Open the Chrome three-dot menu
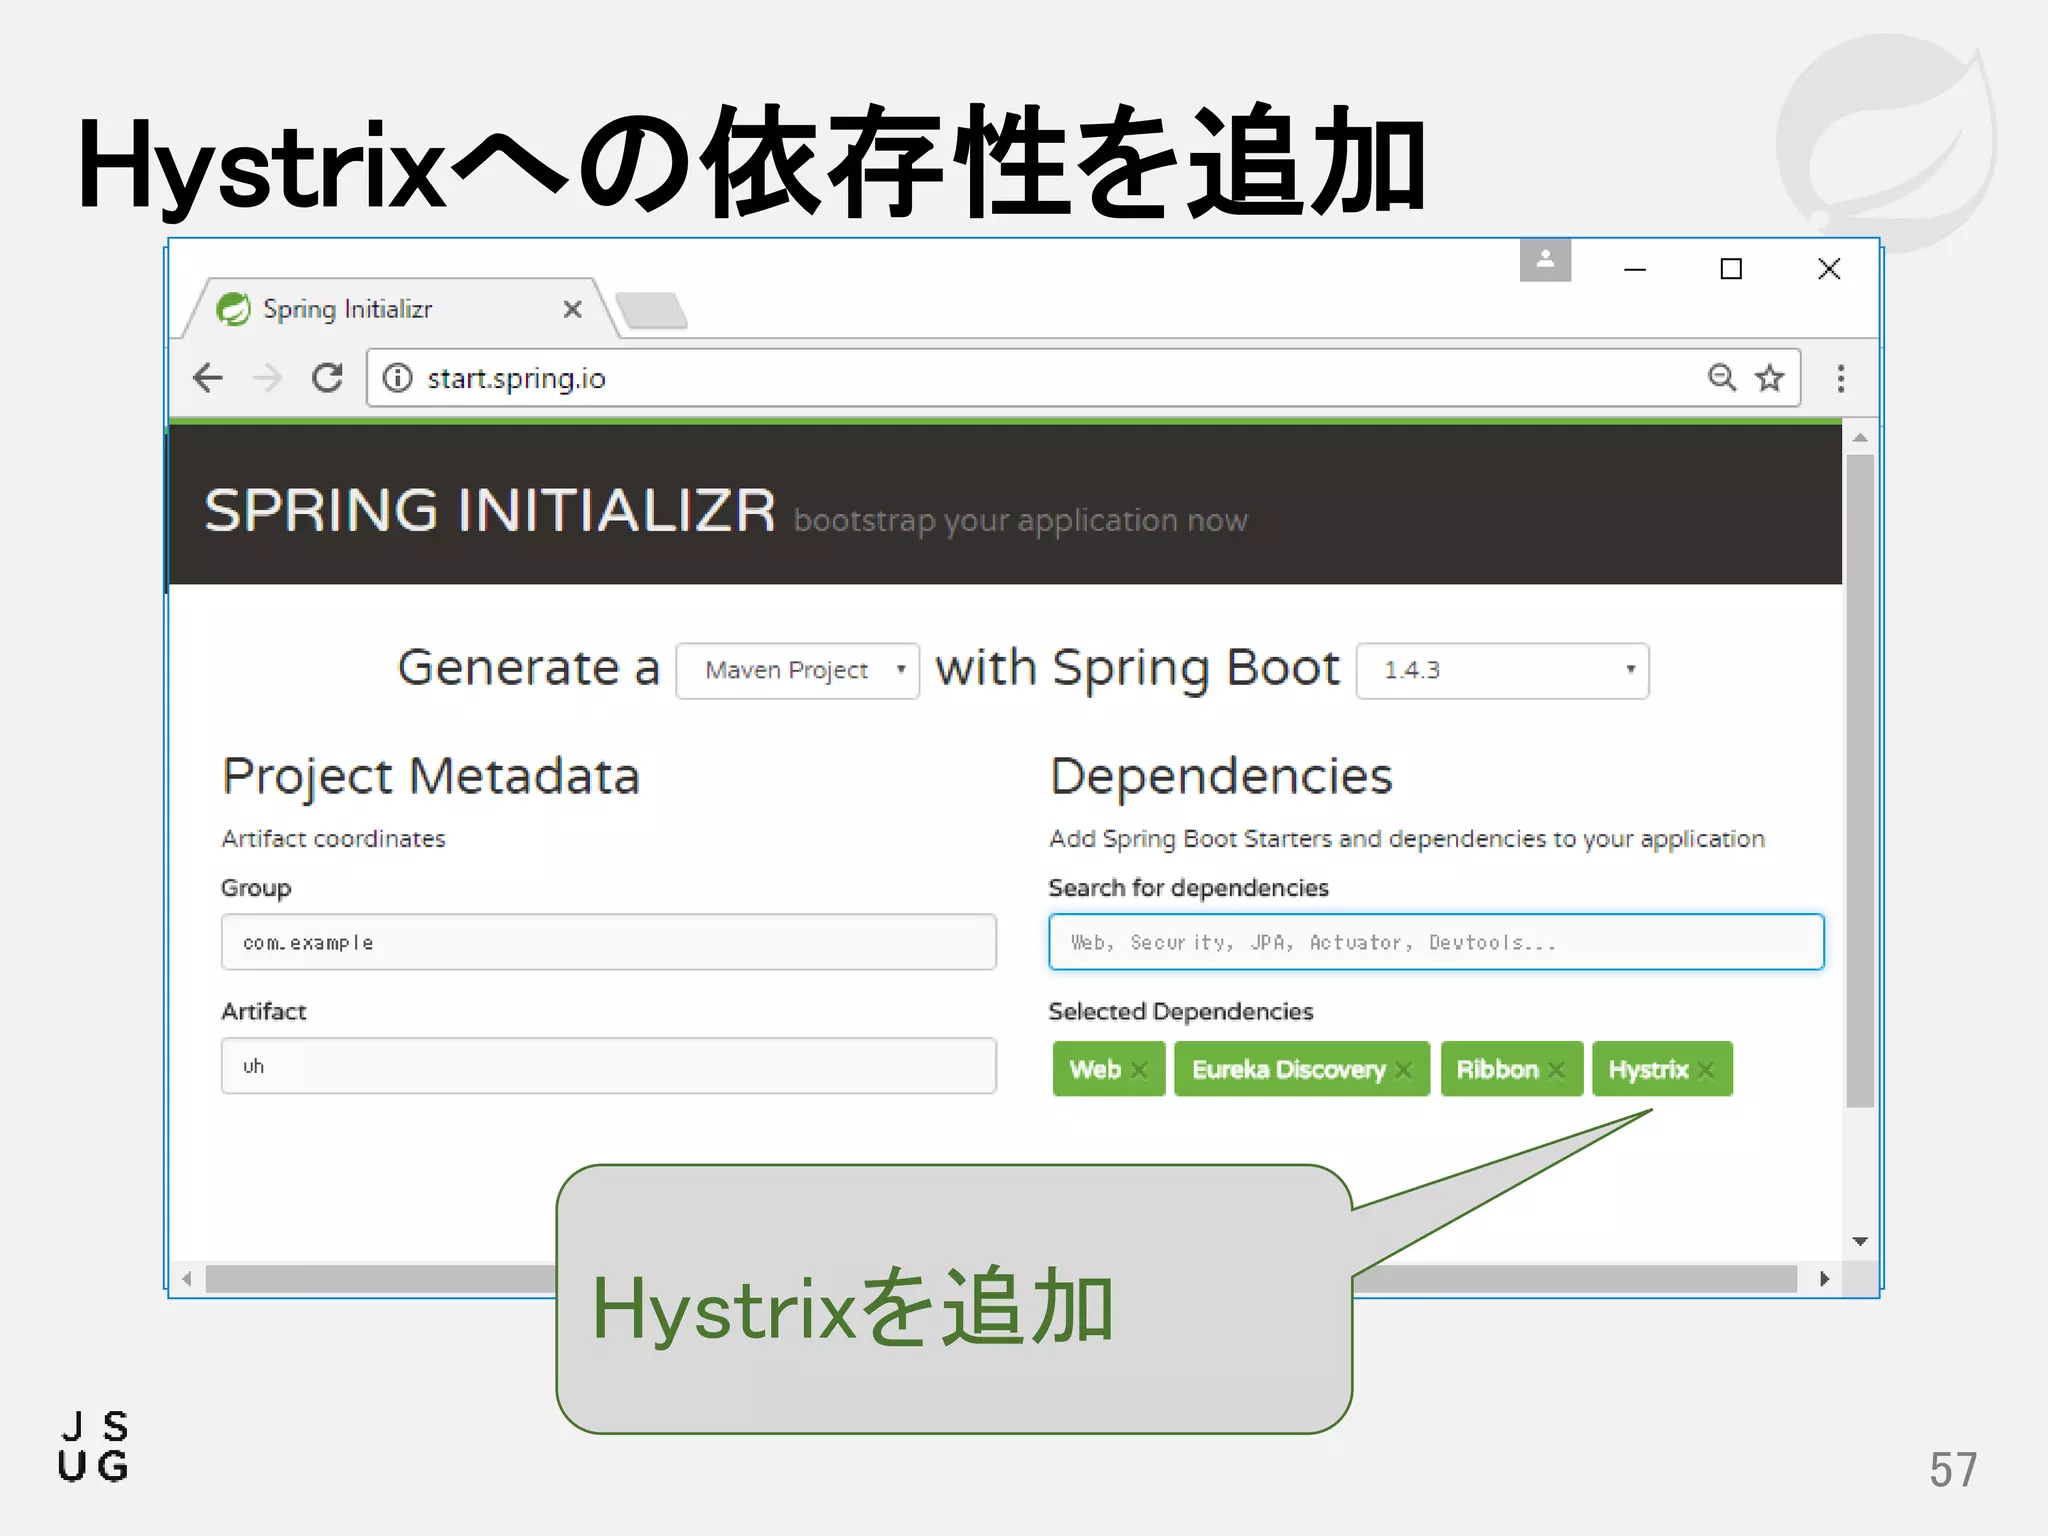The image size is (2048, 1536). click(1840, 378)
